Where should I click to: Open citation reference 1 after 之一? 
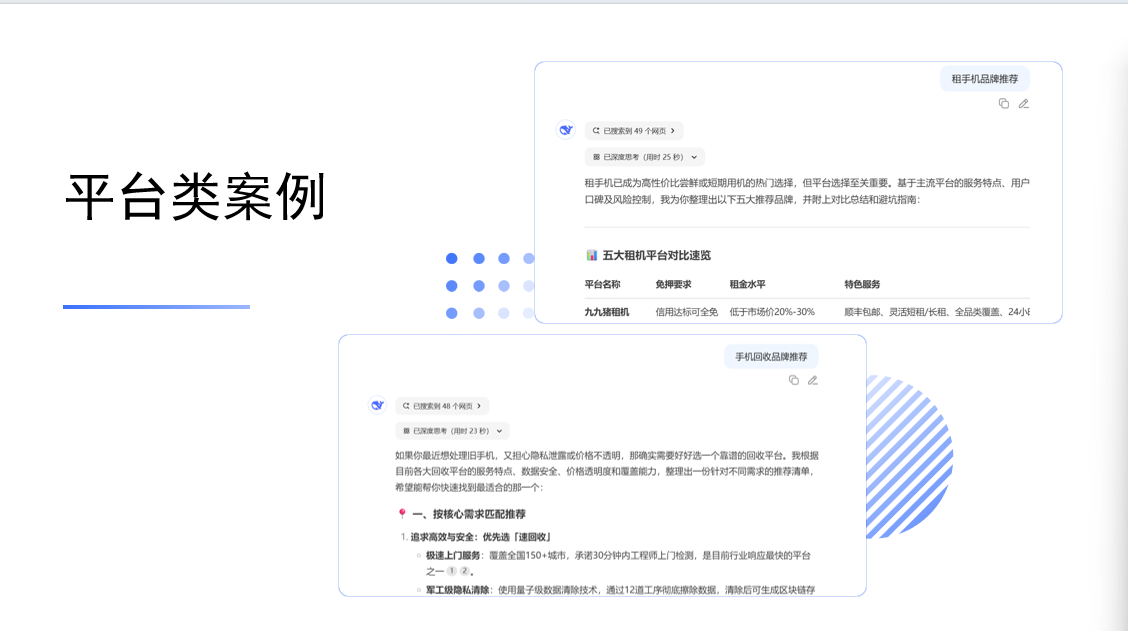452,571
